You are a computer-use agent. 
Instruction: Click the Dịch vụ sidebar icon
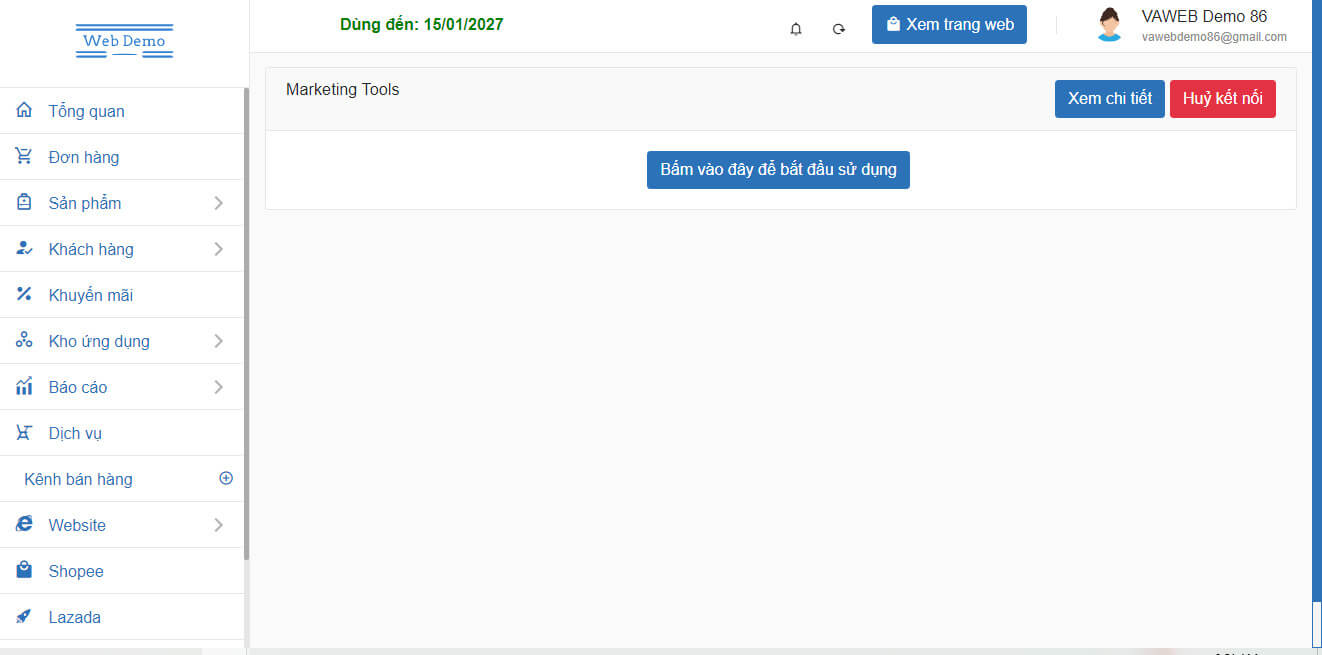(25, 433)
